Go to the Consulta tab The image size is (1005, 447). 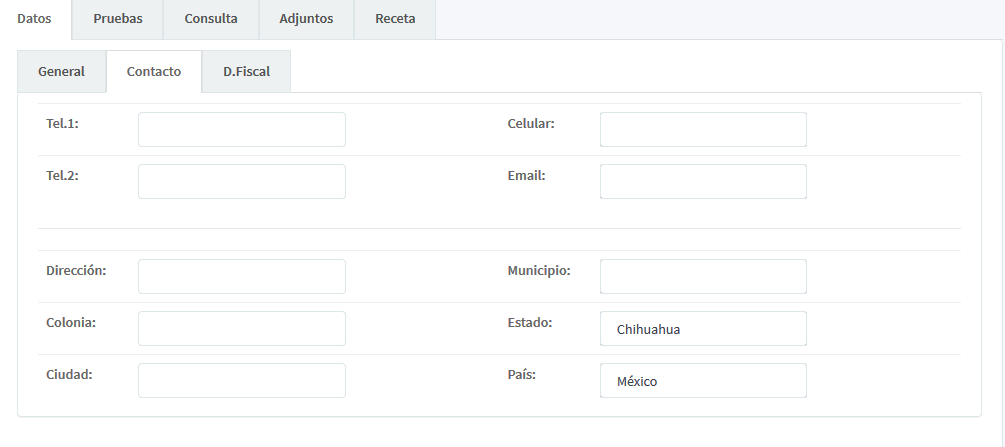[x=211, y=19]
